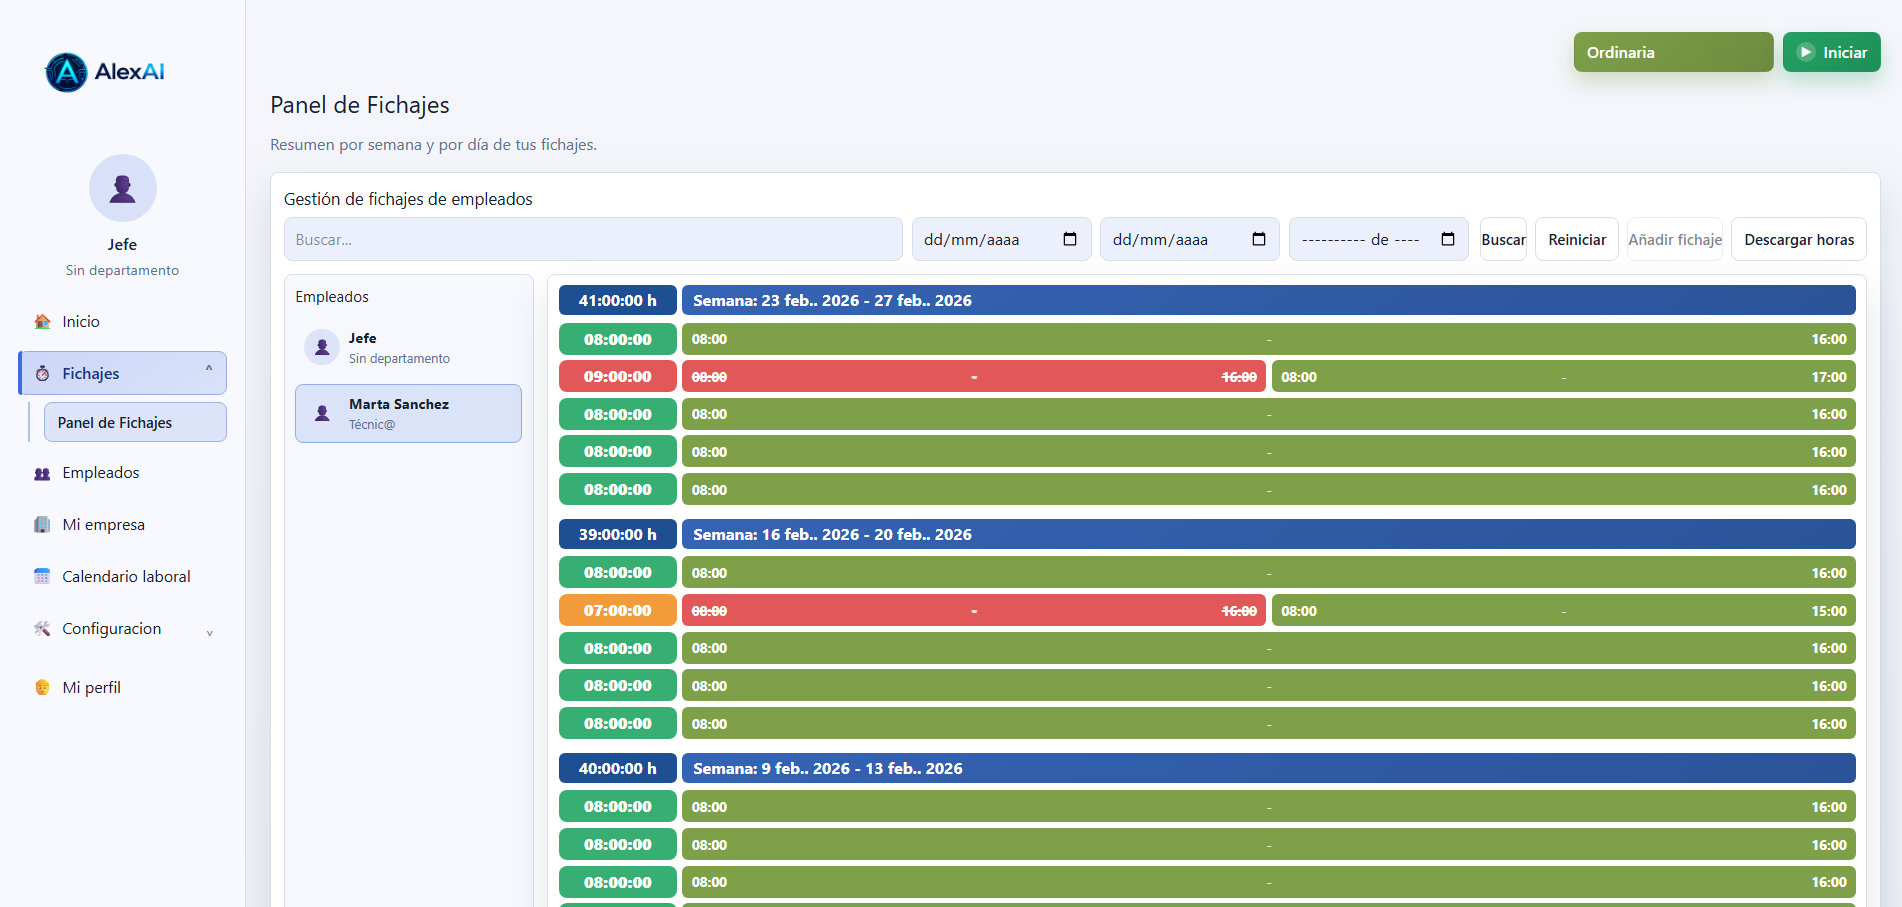Image resolution: width=1902 pixels, height=907 pixels.
Task: Open the month picker field
Action: 1447,240
